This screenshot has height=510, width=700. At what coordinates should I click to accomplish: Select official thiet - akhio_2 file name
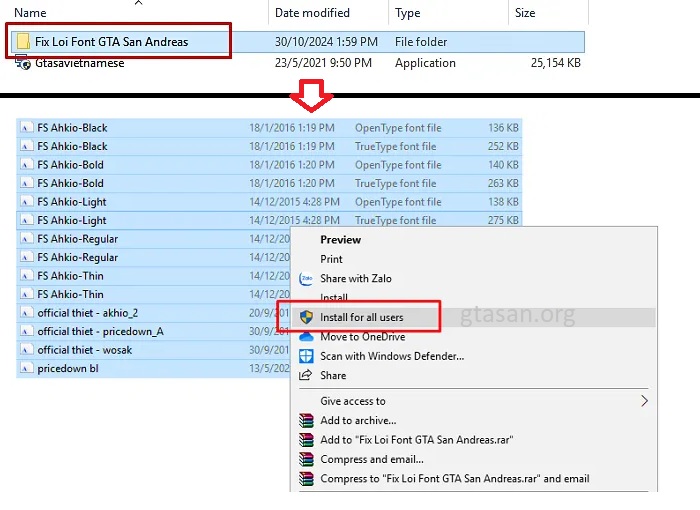tap(88, 313)
